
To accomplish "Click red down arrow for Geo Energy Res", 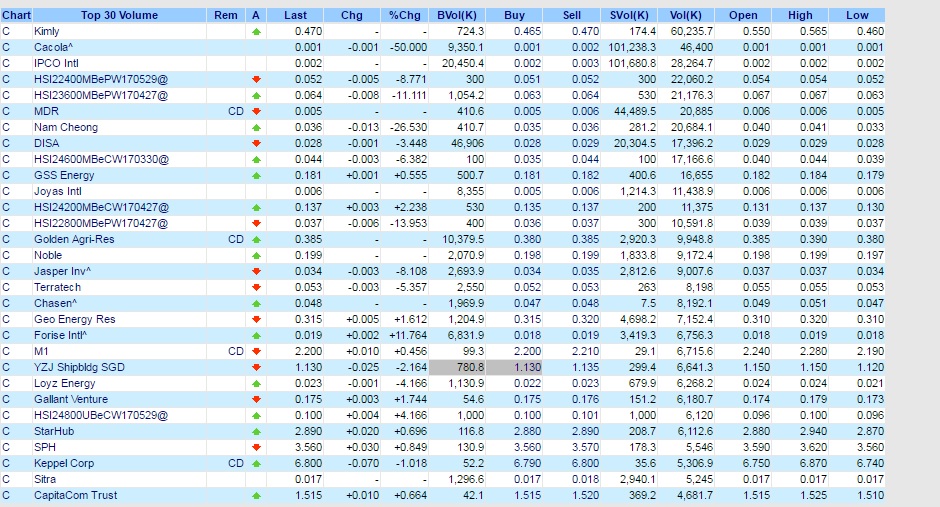I will (x=256, y=319).
